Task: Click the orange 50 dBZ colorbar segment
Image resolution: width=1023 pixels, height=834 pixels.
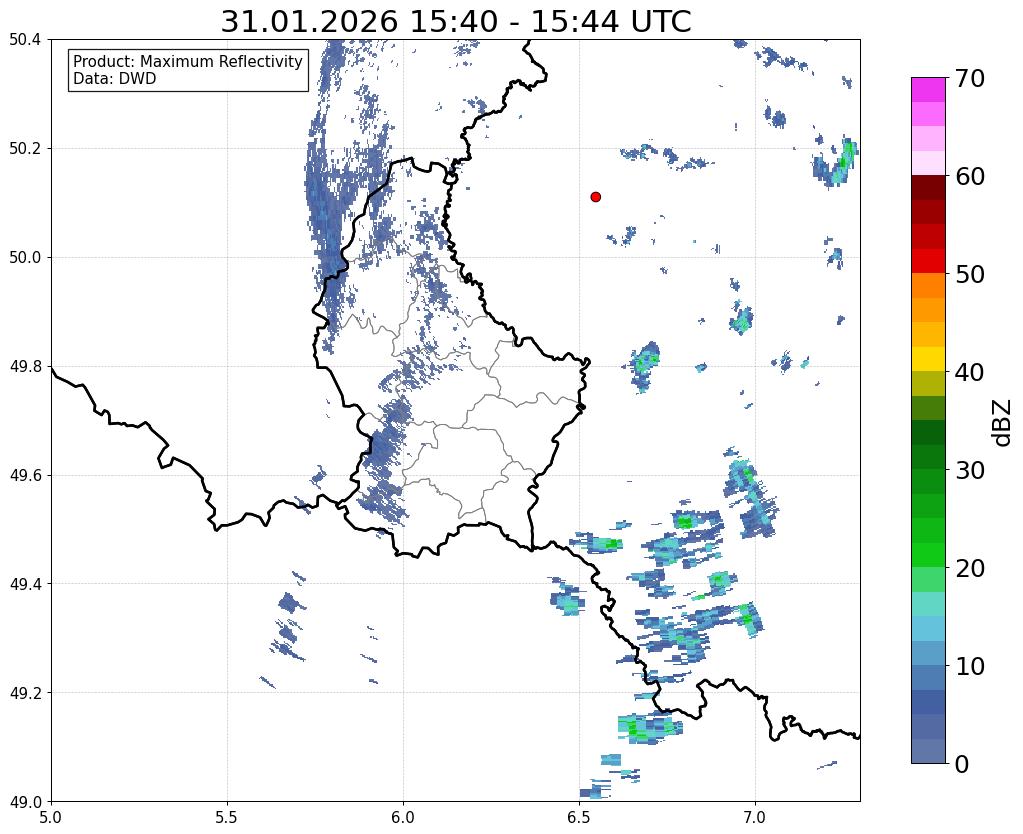Action: pyautogui.click(x=928, y=285)
